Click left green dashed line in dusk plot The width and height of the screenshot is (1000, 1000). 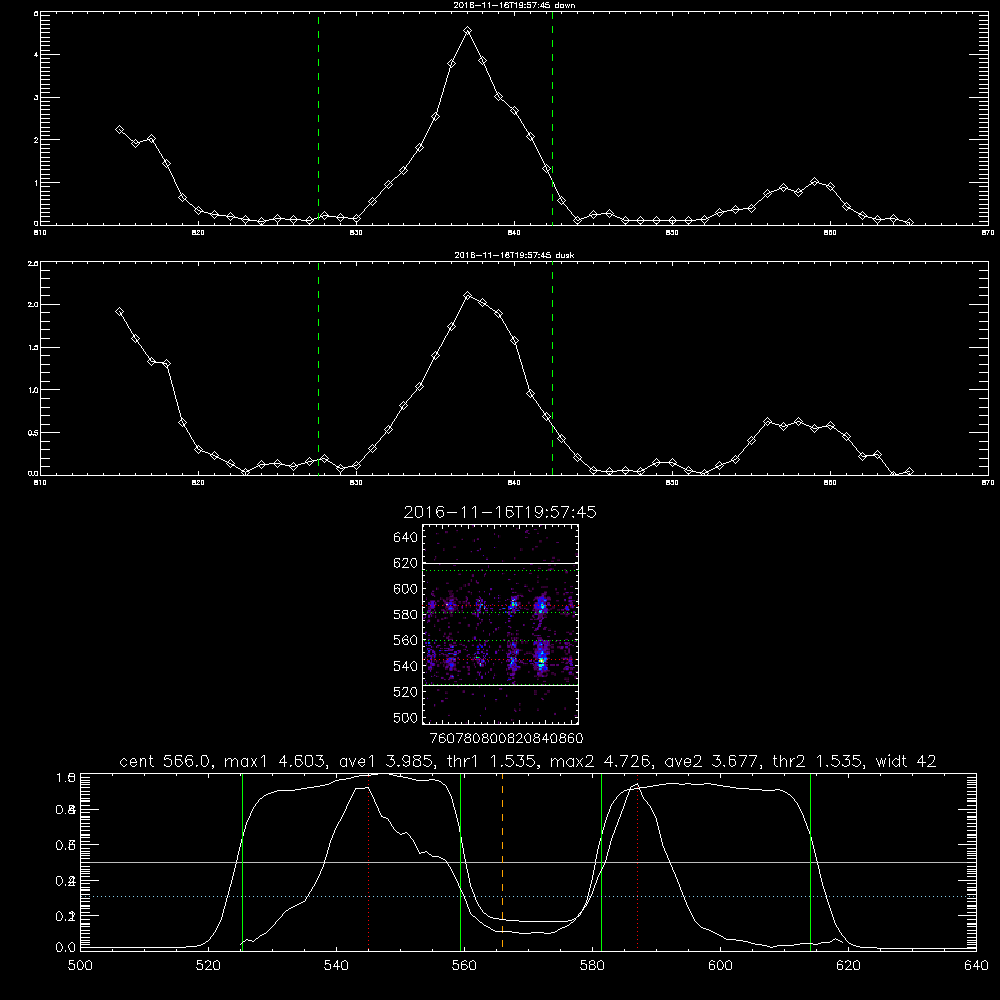pyautogui.click(x=318, y=369)
